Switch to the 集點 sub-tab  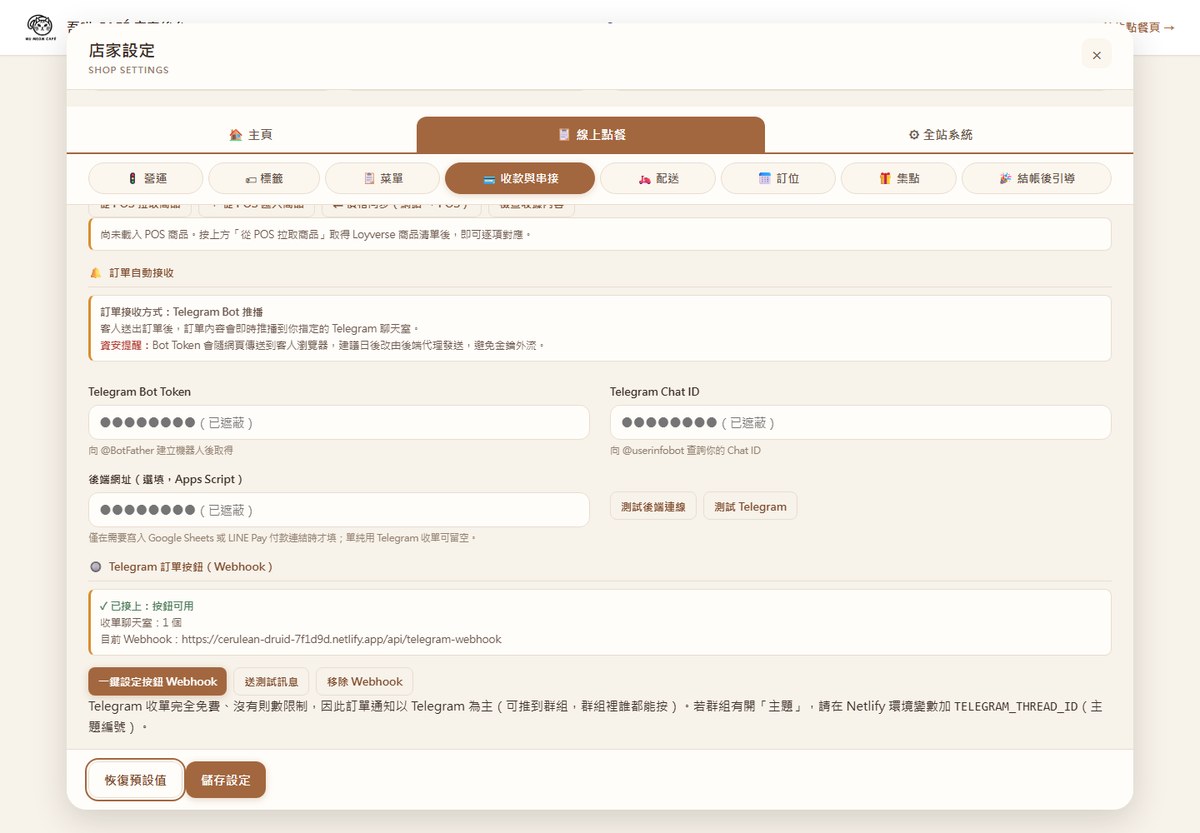tap(898, 178)
